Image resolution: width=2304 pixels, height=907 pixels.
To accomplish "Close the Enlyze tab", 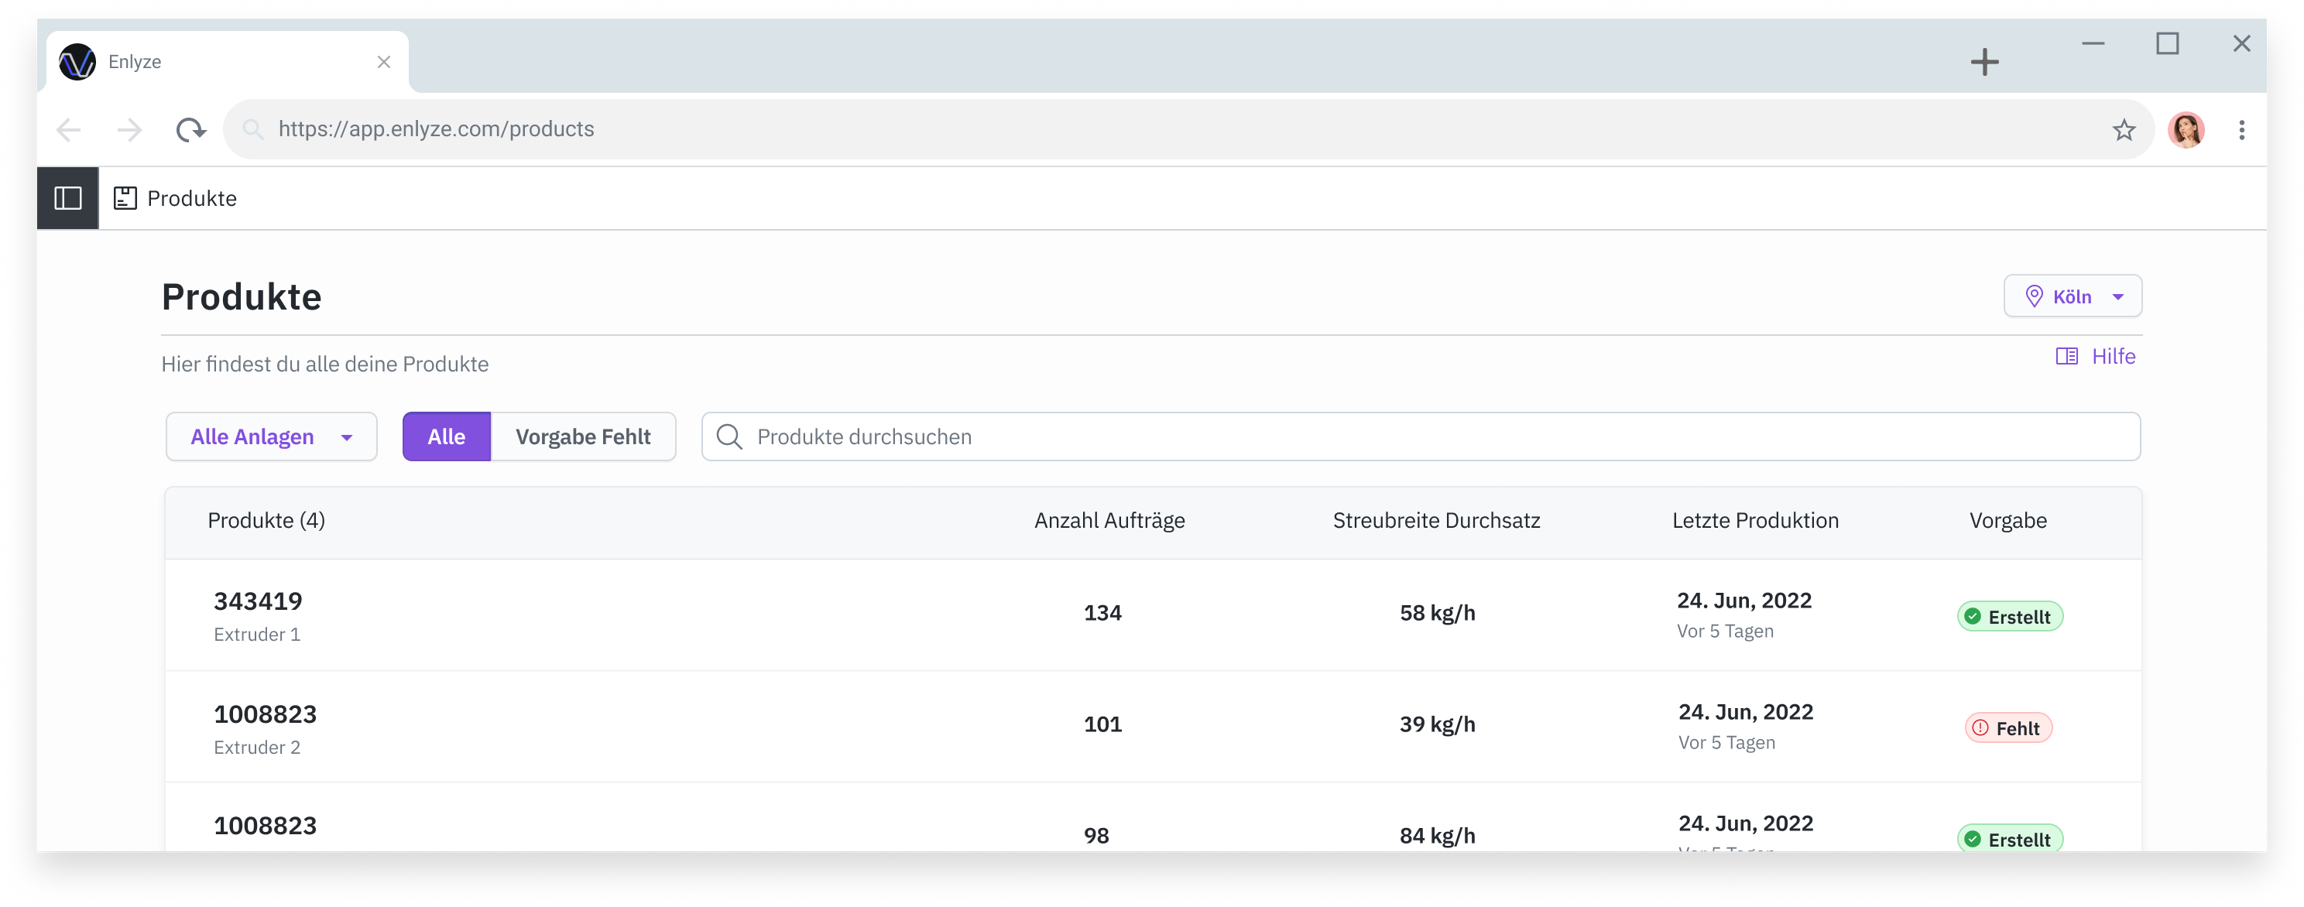I will pos(384,62).
